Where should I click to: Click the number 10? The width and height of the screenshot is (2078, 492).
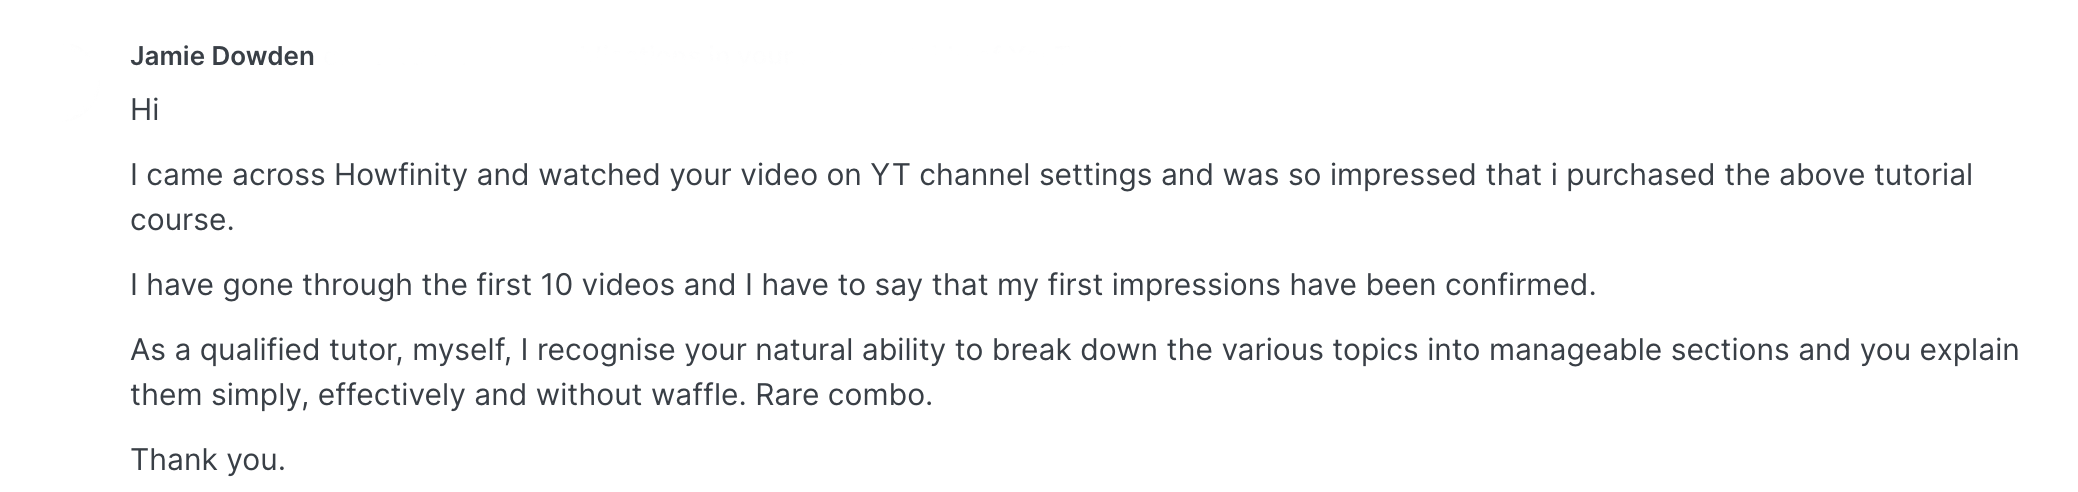[556, 286]
